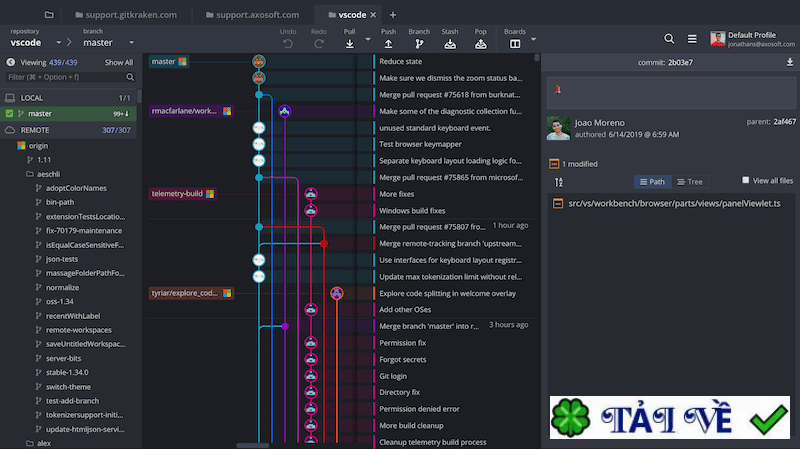Click the Stash changes icon
The width and height of the screenshot is (800, 449).
pyautogui.click(x=450, y=43)
